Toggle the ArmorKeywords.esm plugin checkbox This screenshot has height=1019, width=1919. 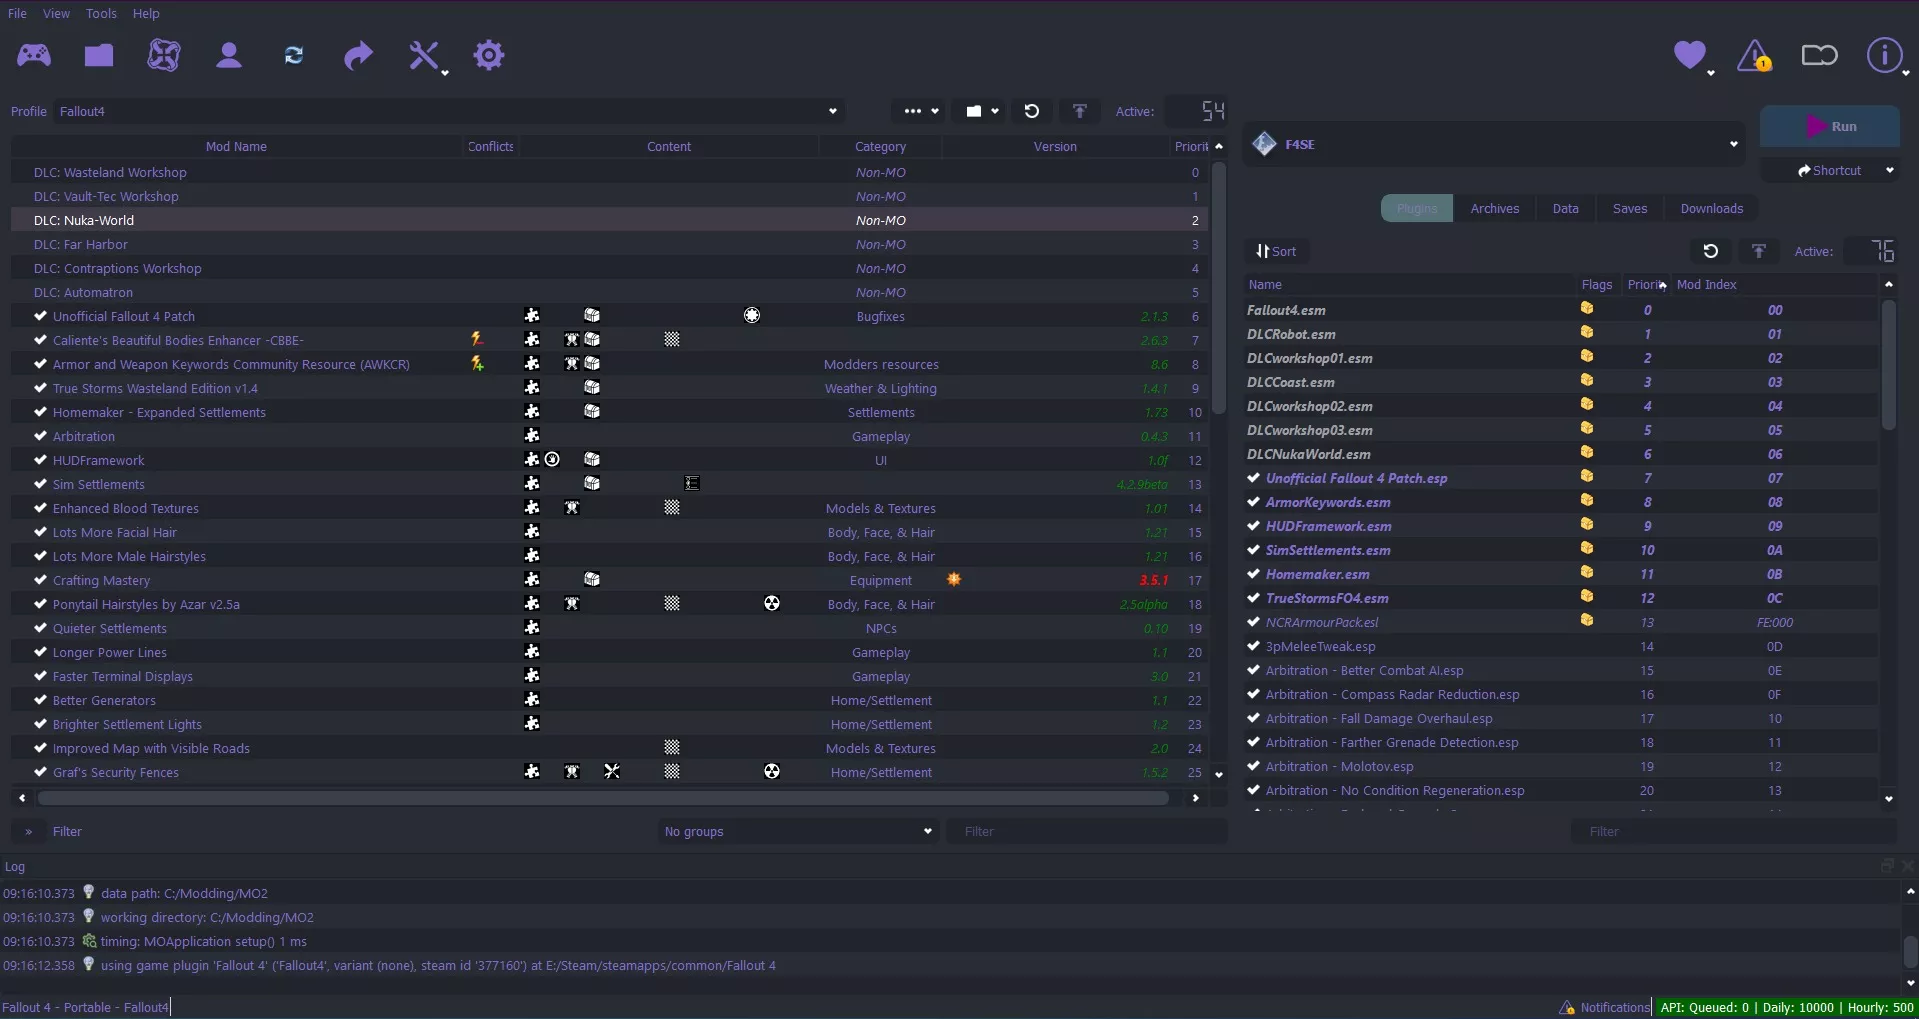click(x=1253, y=501)
